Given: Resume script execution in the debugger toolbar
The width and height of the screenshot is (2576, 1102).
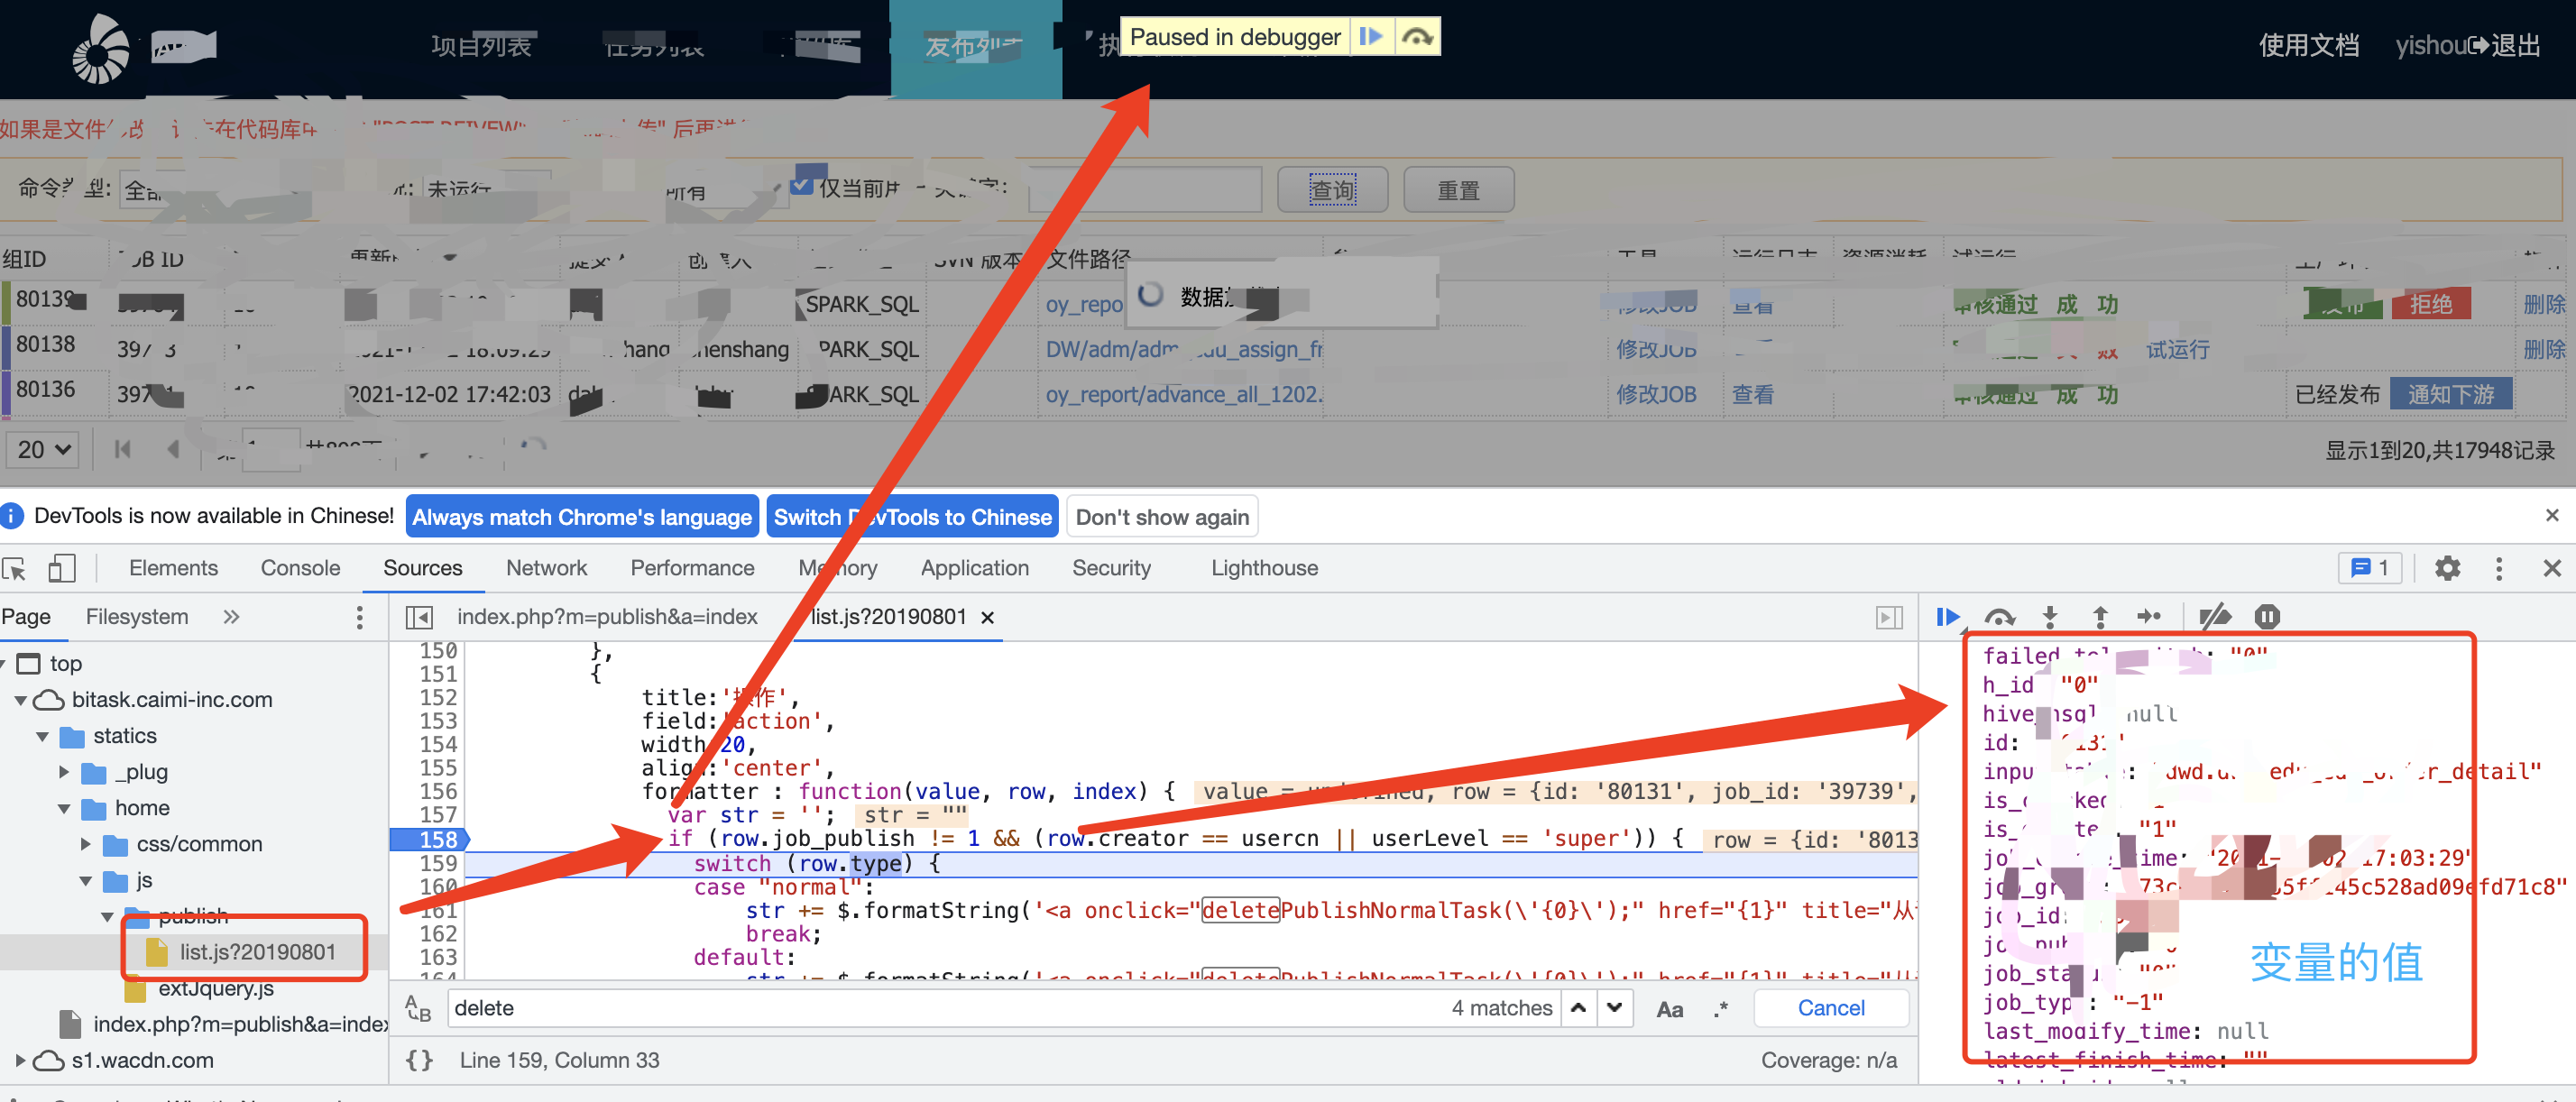Looking at the screenshot, I should click(1947, 617).
